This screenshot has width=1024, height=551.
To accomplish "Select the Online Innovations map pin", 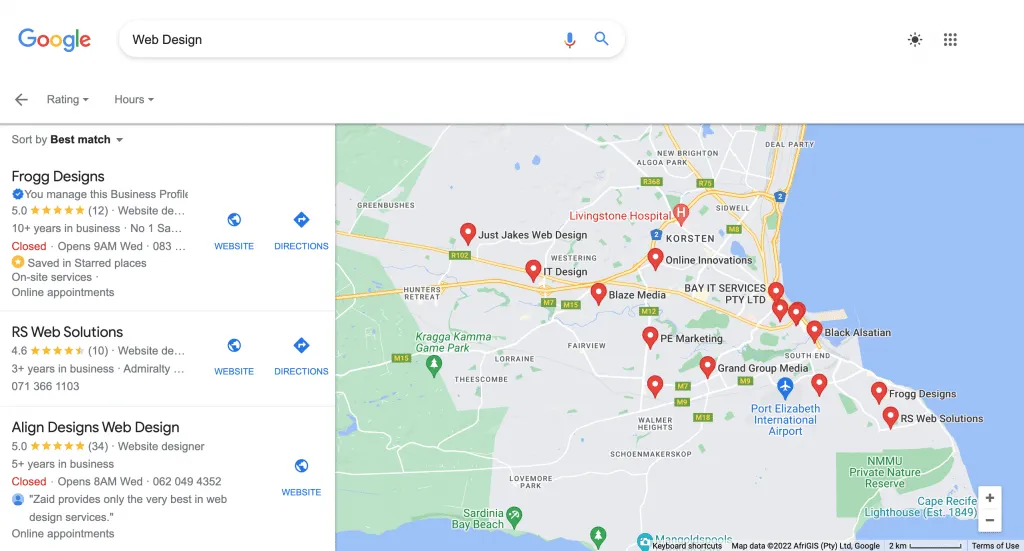I will (x=655, y=259).
